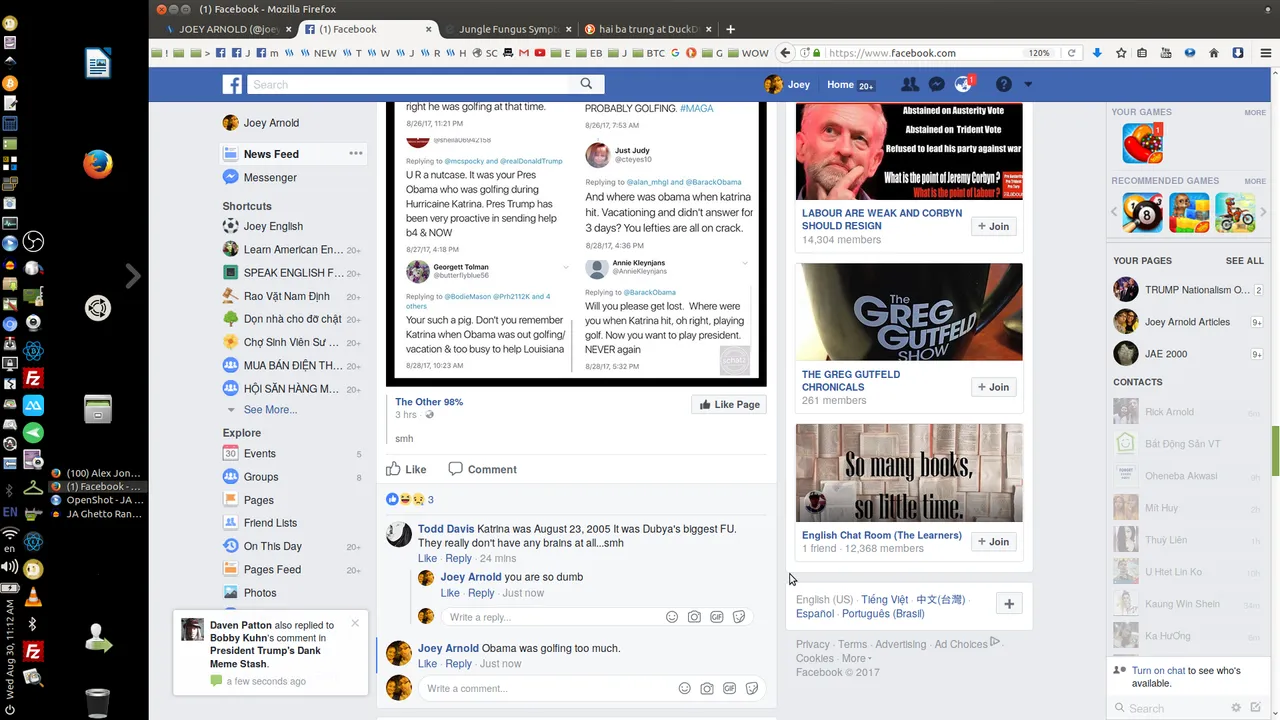Viewport: 1280px width, 720px height.
Task: Open Candy Crush game icon
Action: click(x=1142, y=143)
